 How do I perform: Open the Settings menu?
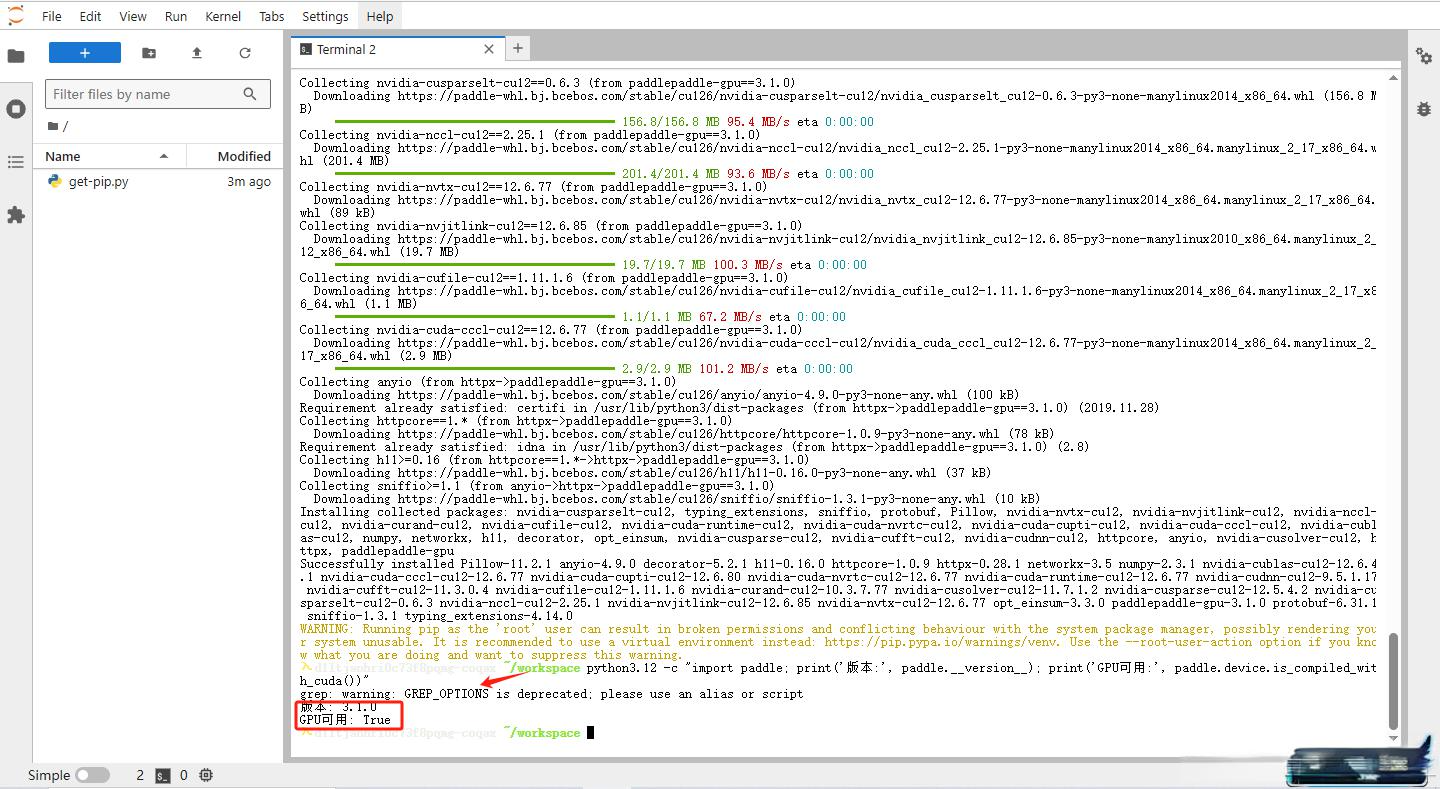pyautogui.click(x=325, y=16)
